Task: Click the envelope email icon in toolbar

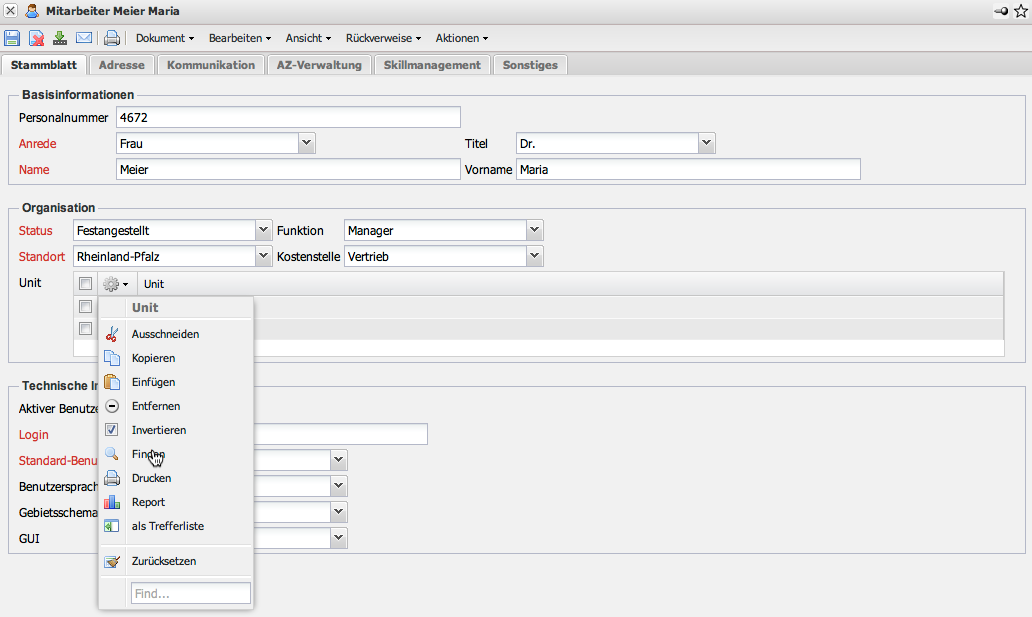Action: click(x=84, y=38)
